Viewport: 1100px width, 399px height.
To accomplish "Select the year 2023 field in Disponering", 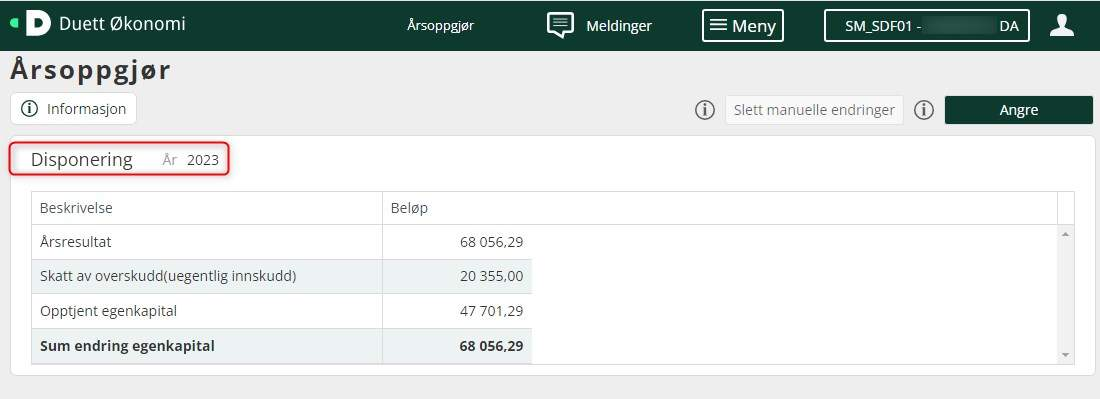I will coord(203,160).
